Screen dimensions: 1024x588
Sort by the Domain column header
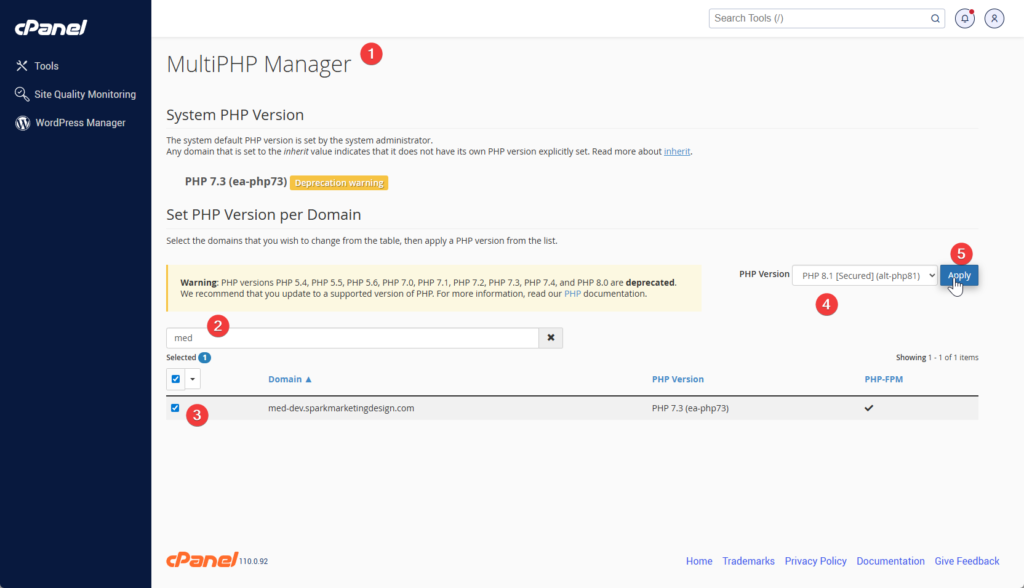(290, 379)
